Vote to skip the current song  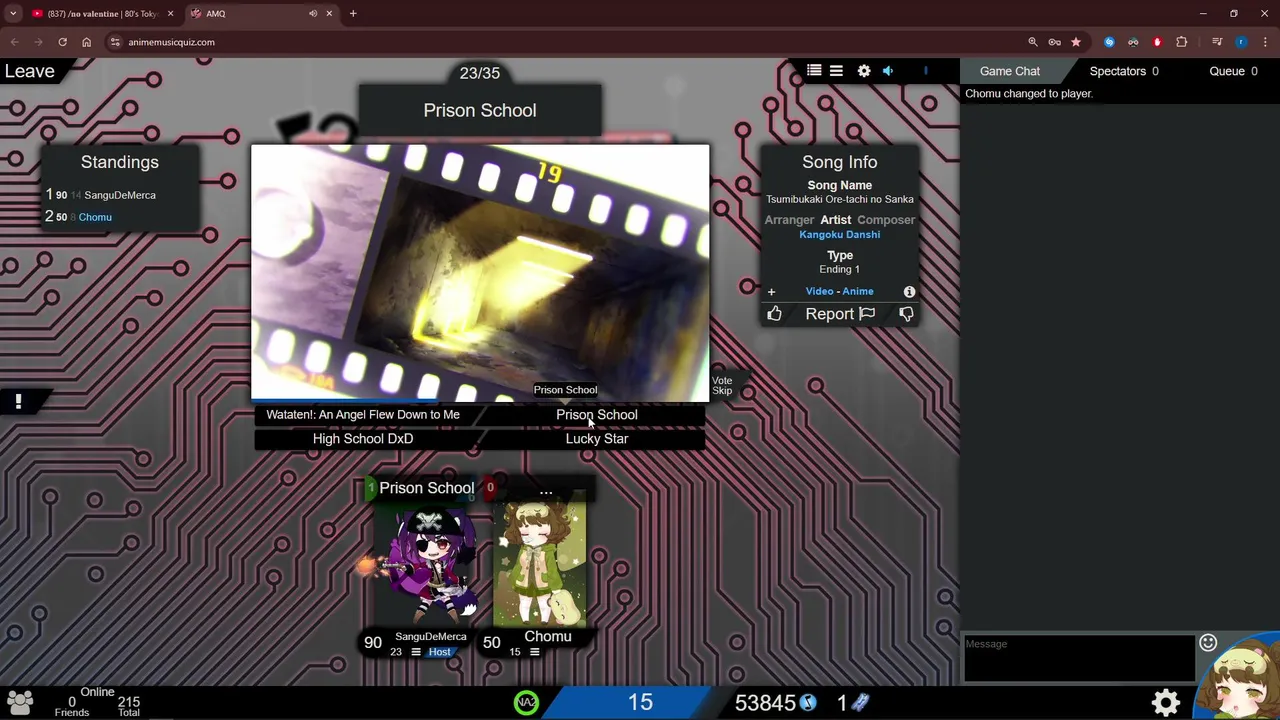click(x=722, y=385)
